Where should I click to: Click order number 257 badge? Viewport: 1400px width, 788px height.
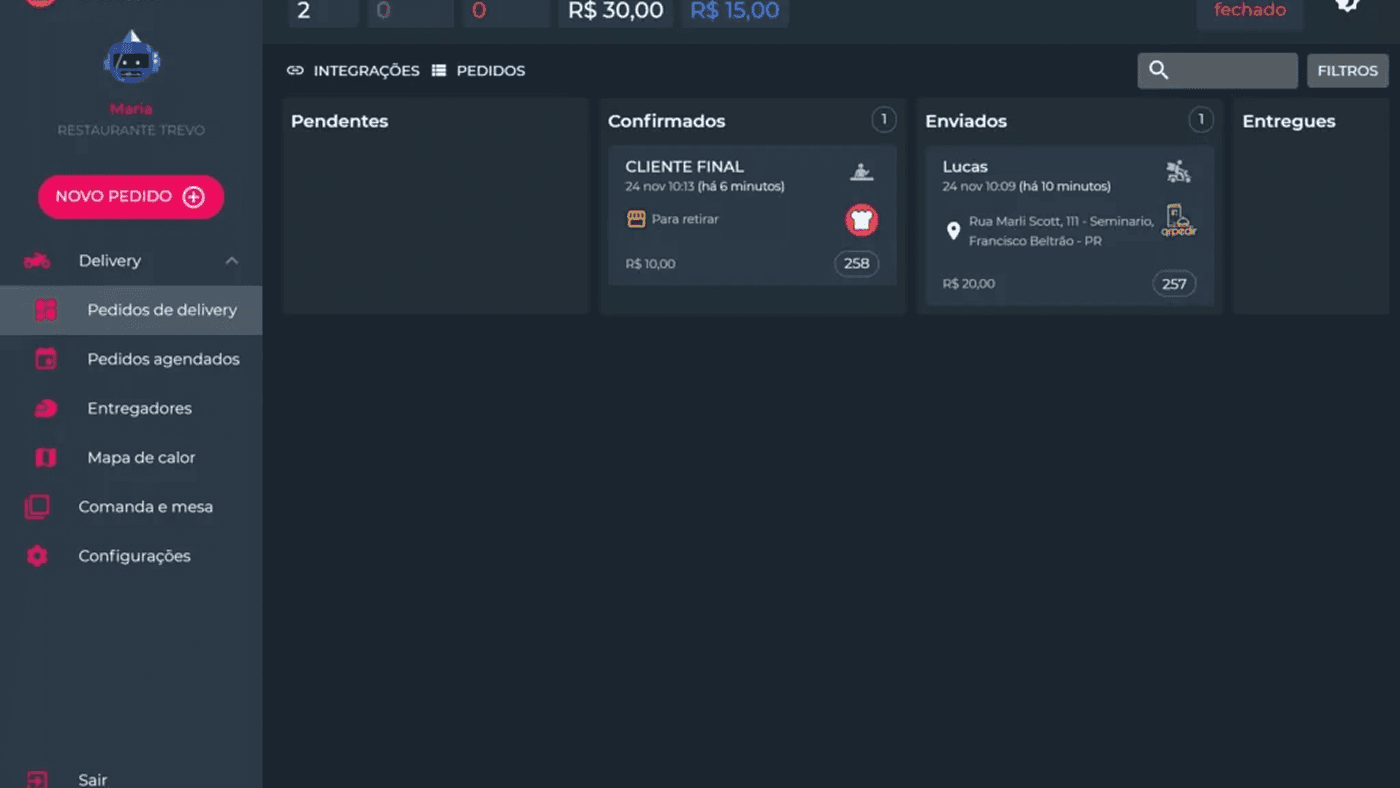(x=1174, y=284)
